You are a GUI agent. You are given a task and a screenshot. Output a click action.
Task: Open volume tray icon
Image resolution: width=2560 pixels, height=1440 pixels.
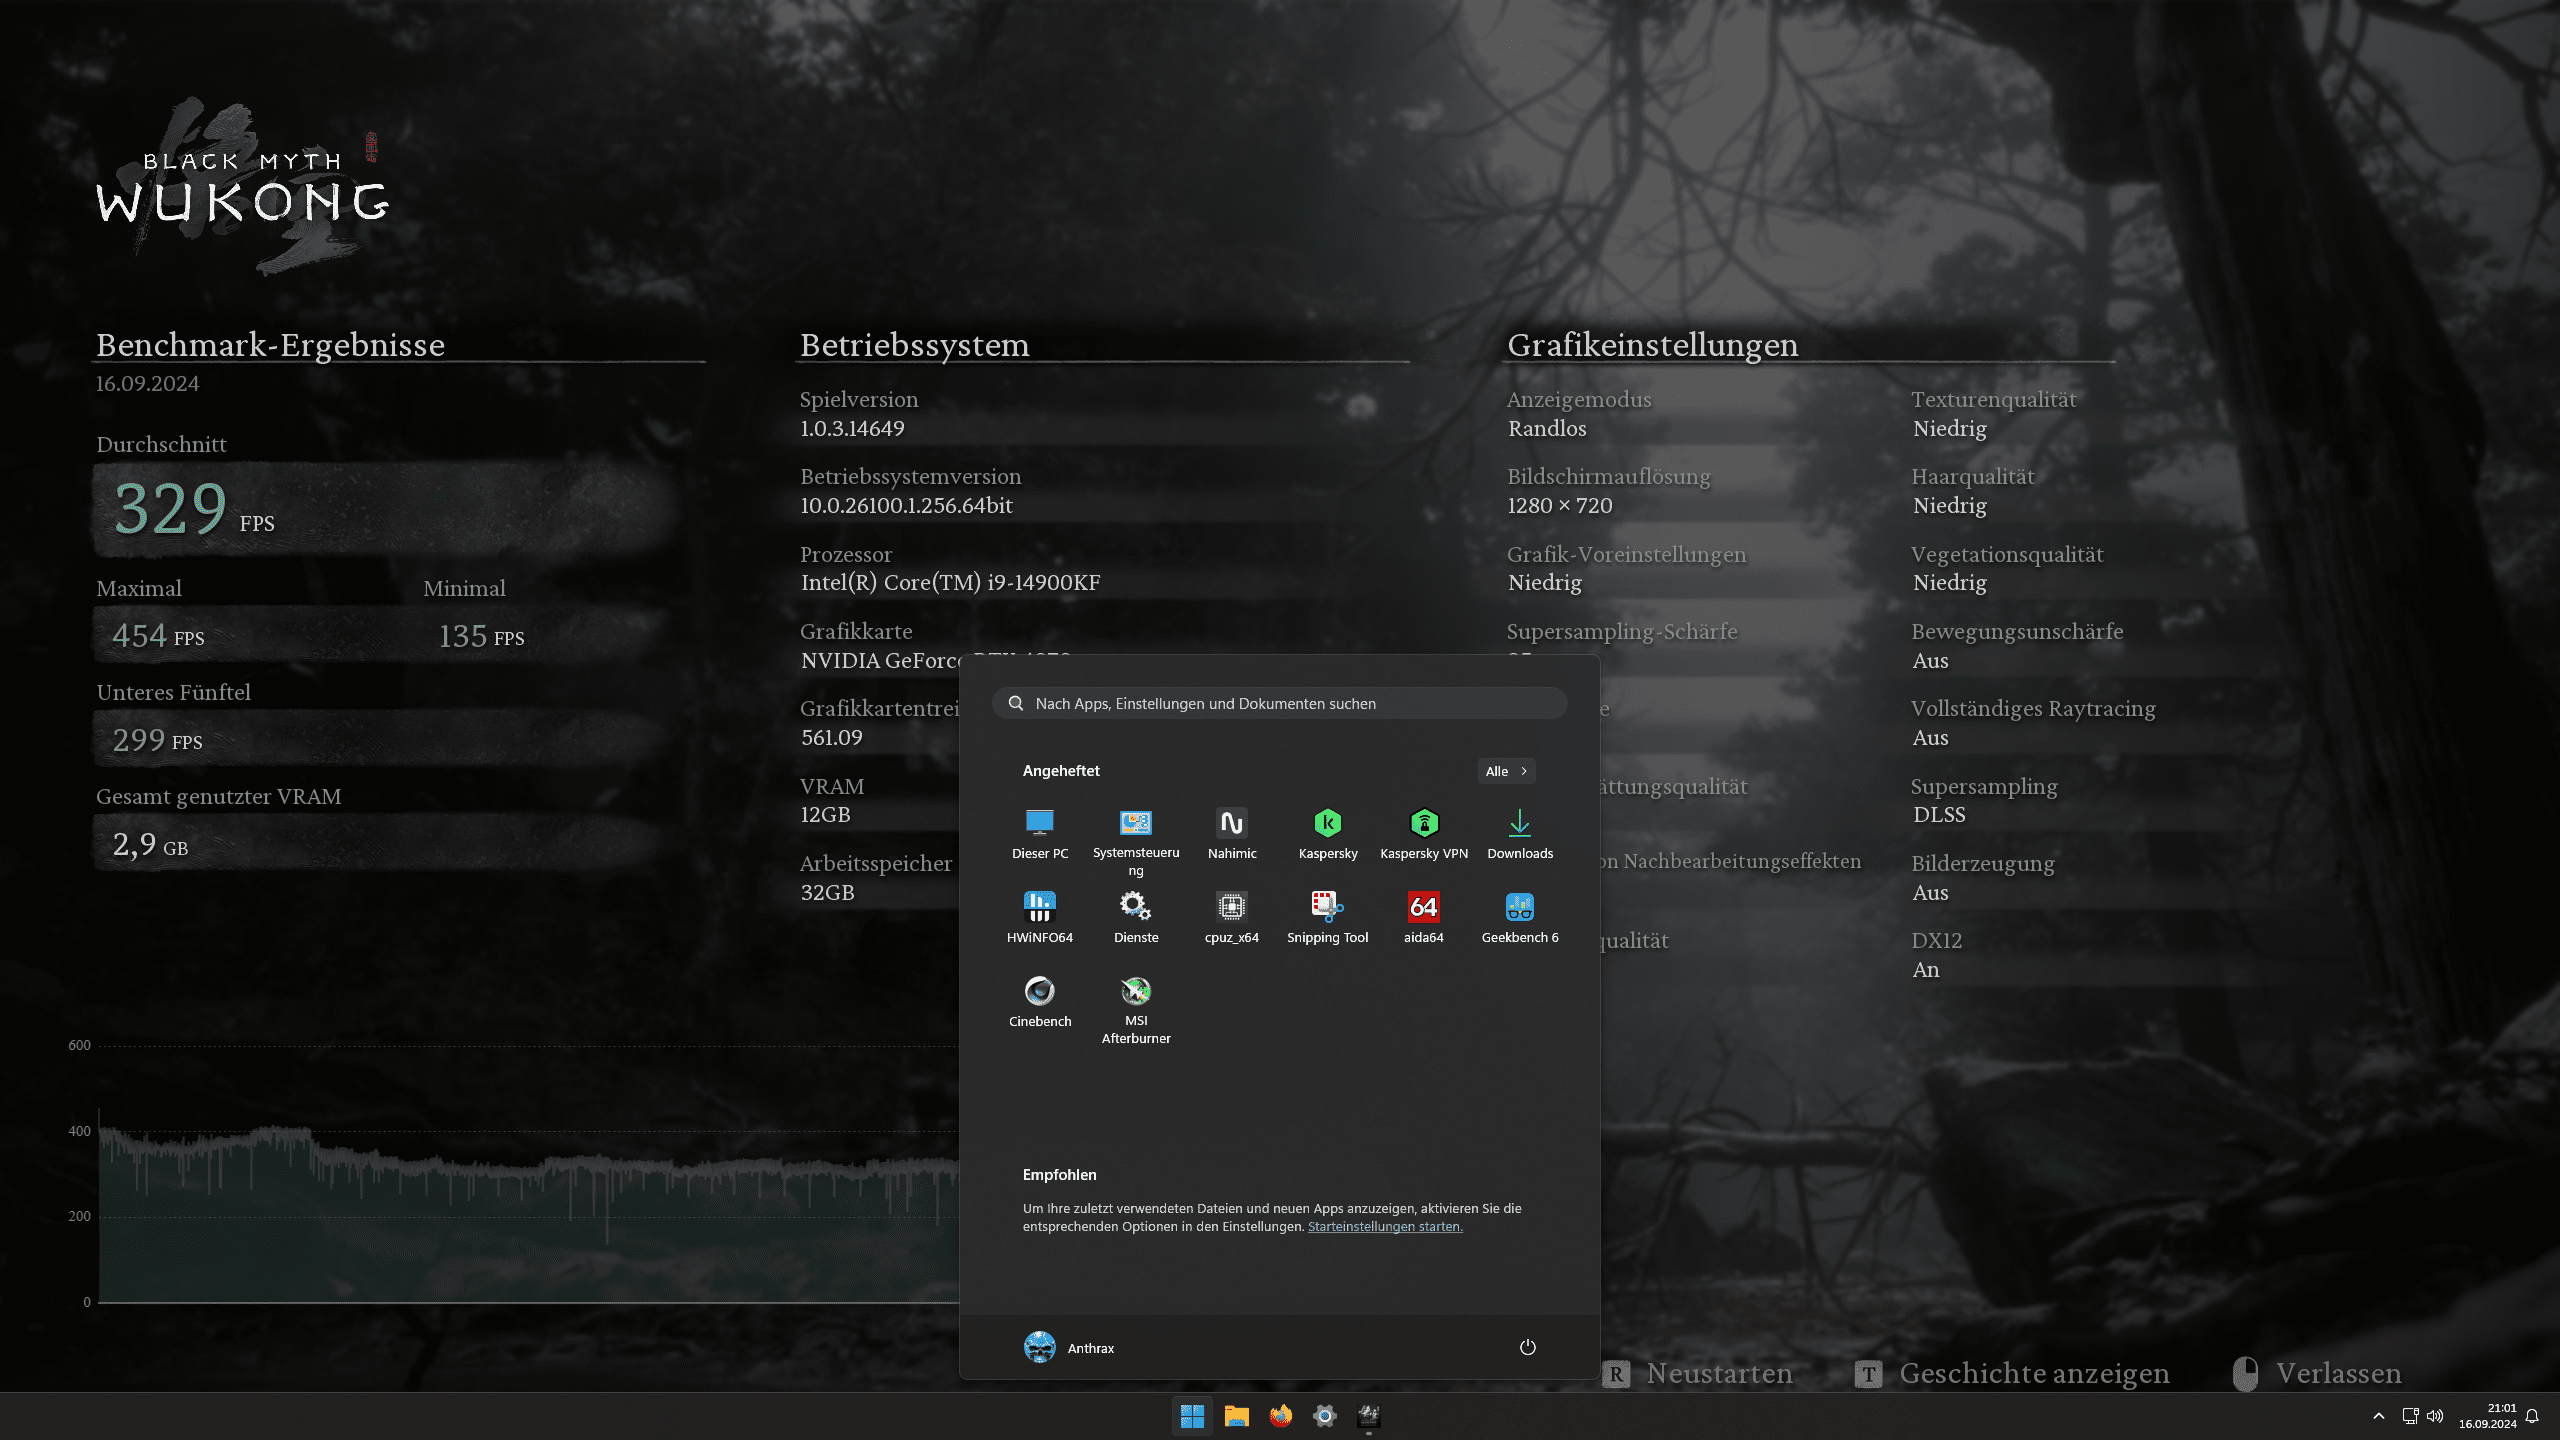(x=2435, y=1416)
